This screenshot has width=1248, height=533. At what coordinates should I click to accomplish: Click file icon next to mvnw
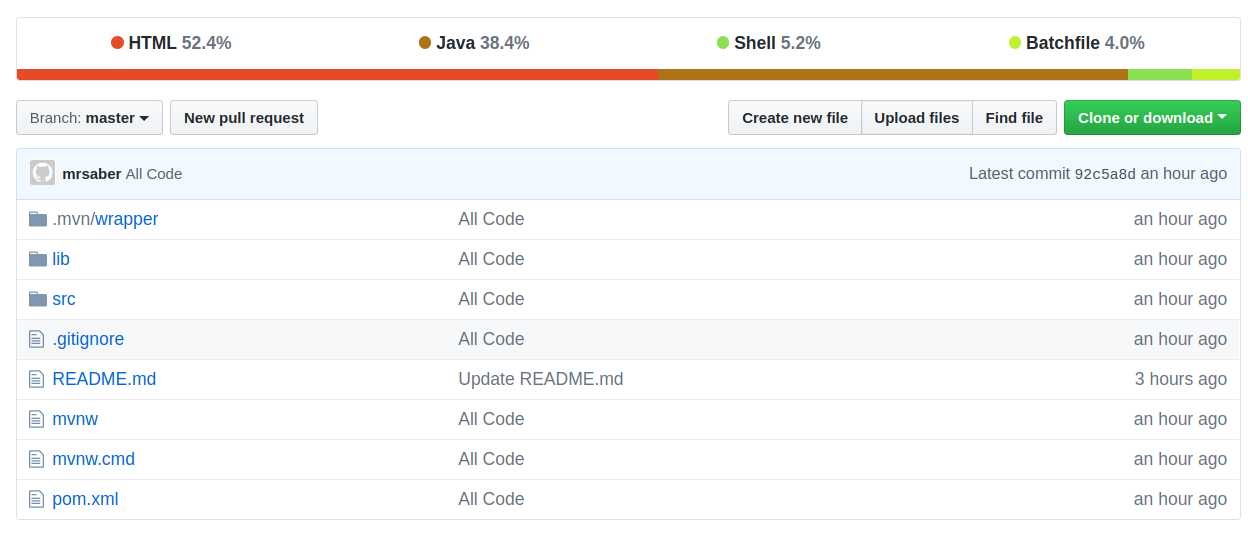pyautogui.click(x=37, y=419)
